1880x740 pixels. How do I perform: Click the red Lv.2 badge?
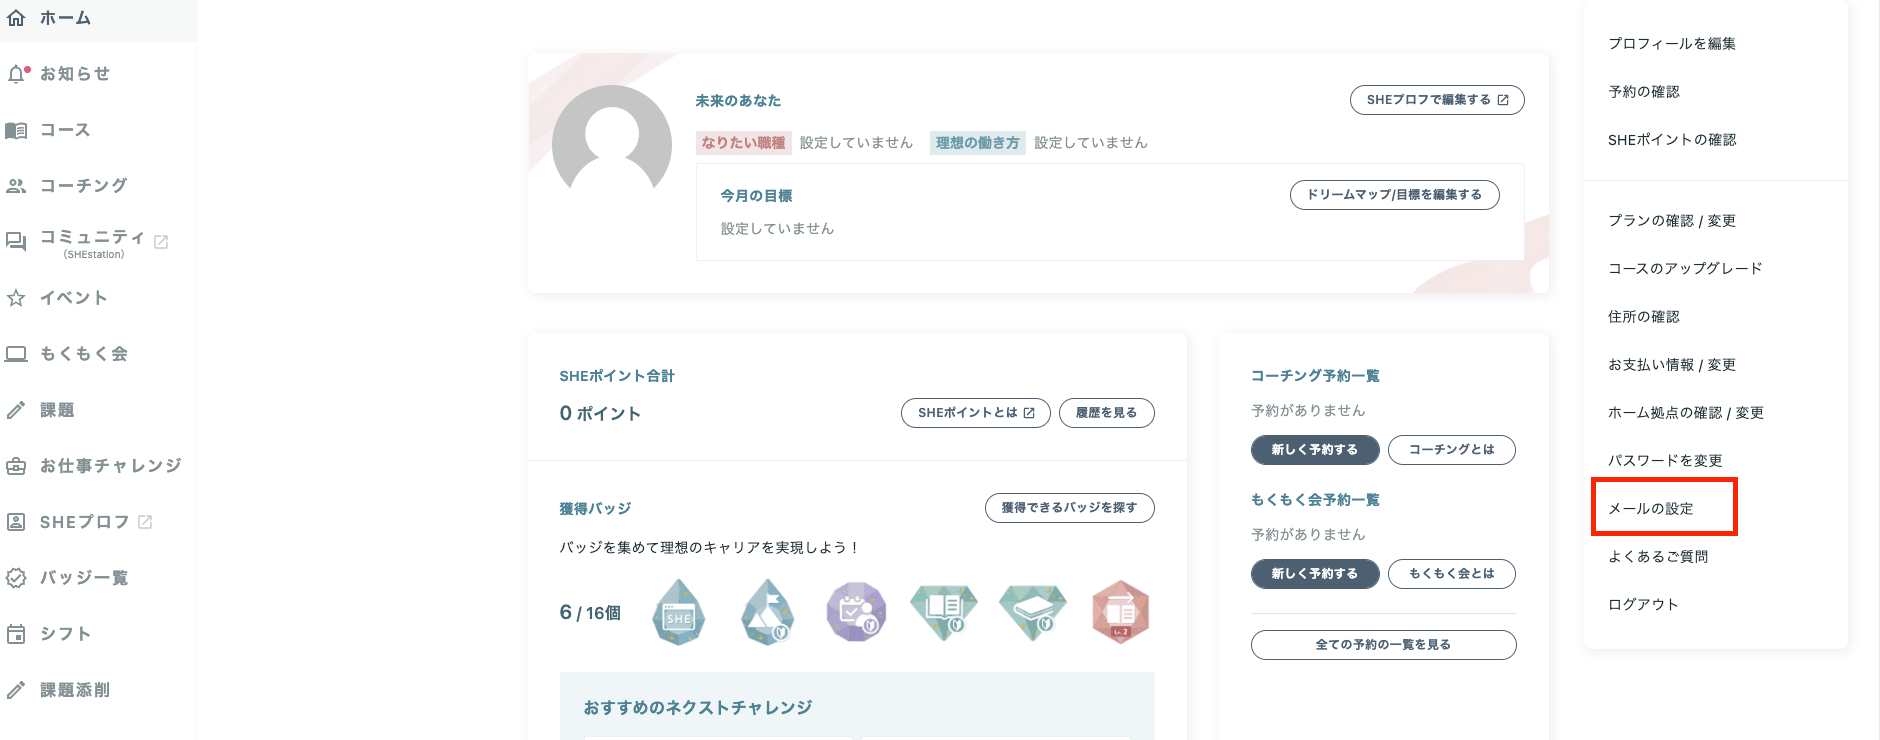click(x=1120, y=612)
